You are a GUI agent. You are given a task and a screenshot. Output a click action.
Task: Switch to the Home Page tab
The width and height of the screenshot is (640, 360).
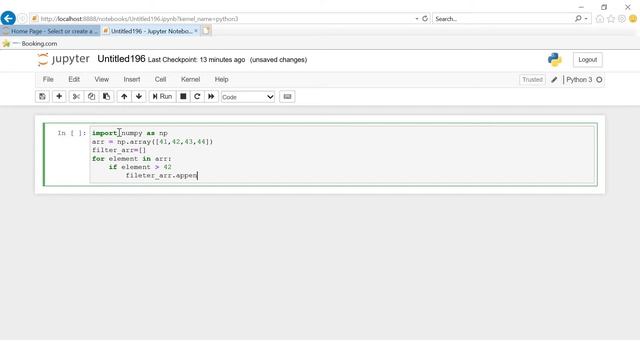coord(50,31)
